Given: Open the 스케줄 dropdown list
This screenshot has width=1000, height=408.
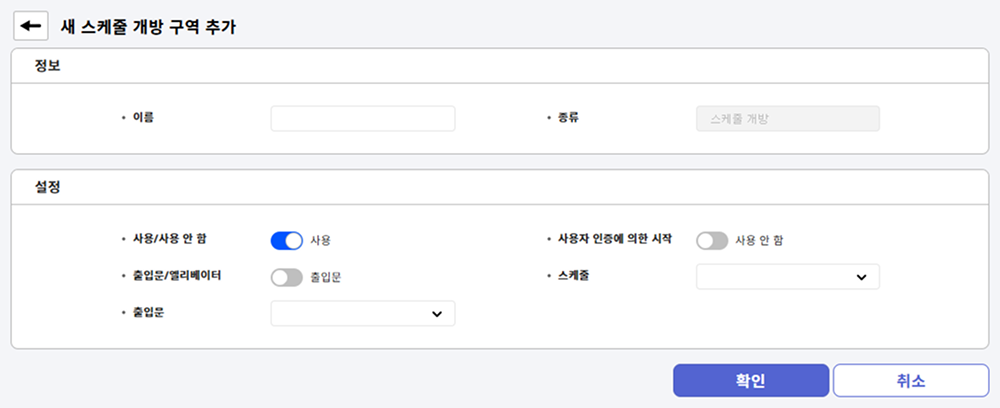Looking at the screenshot, I should pyautogui.click(x=787, y=277).
